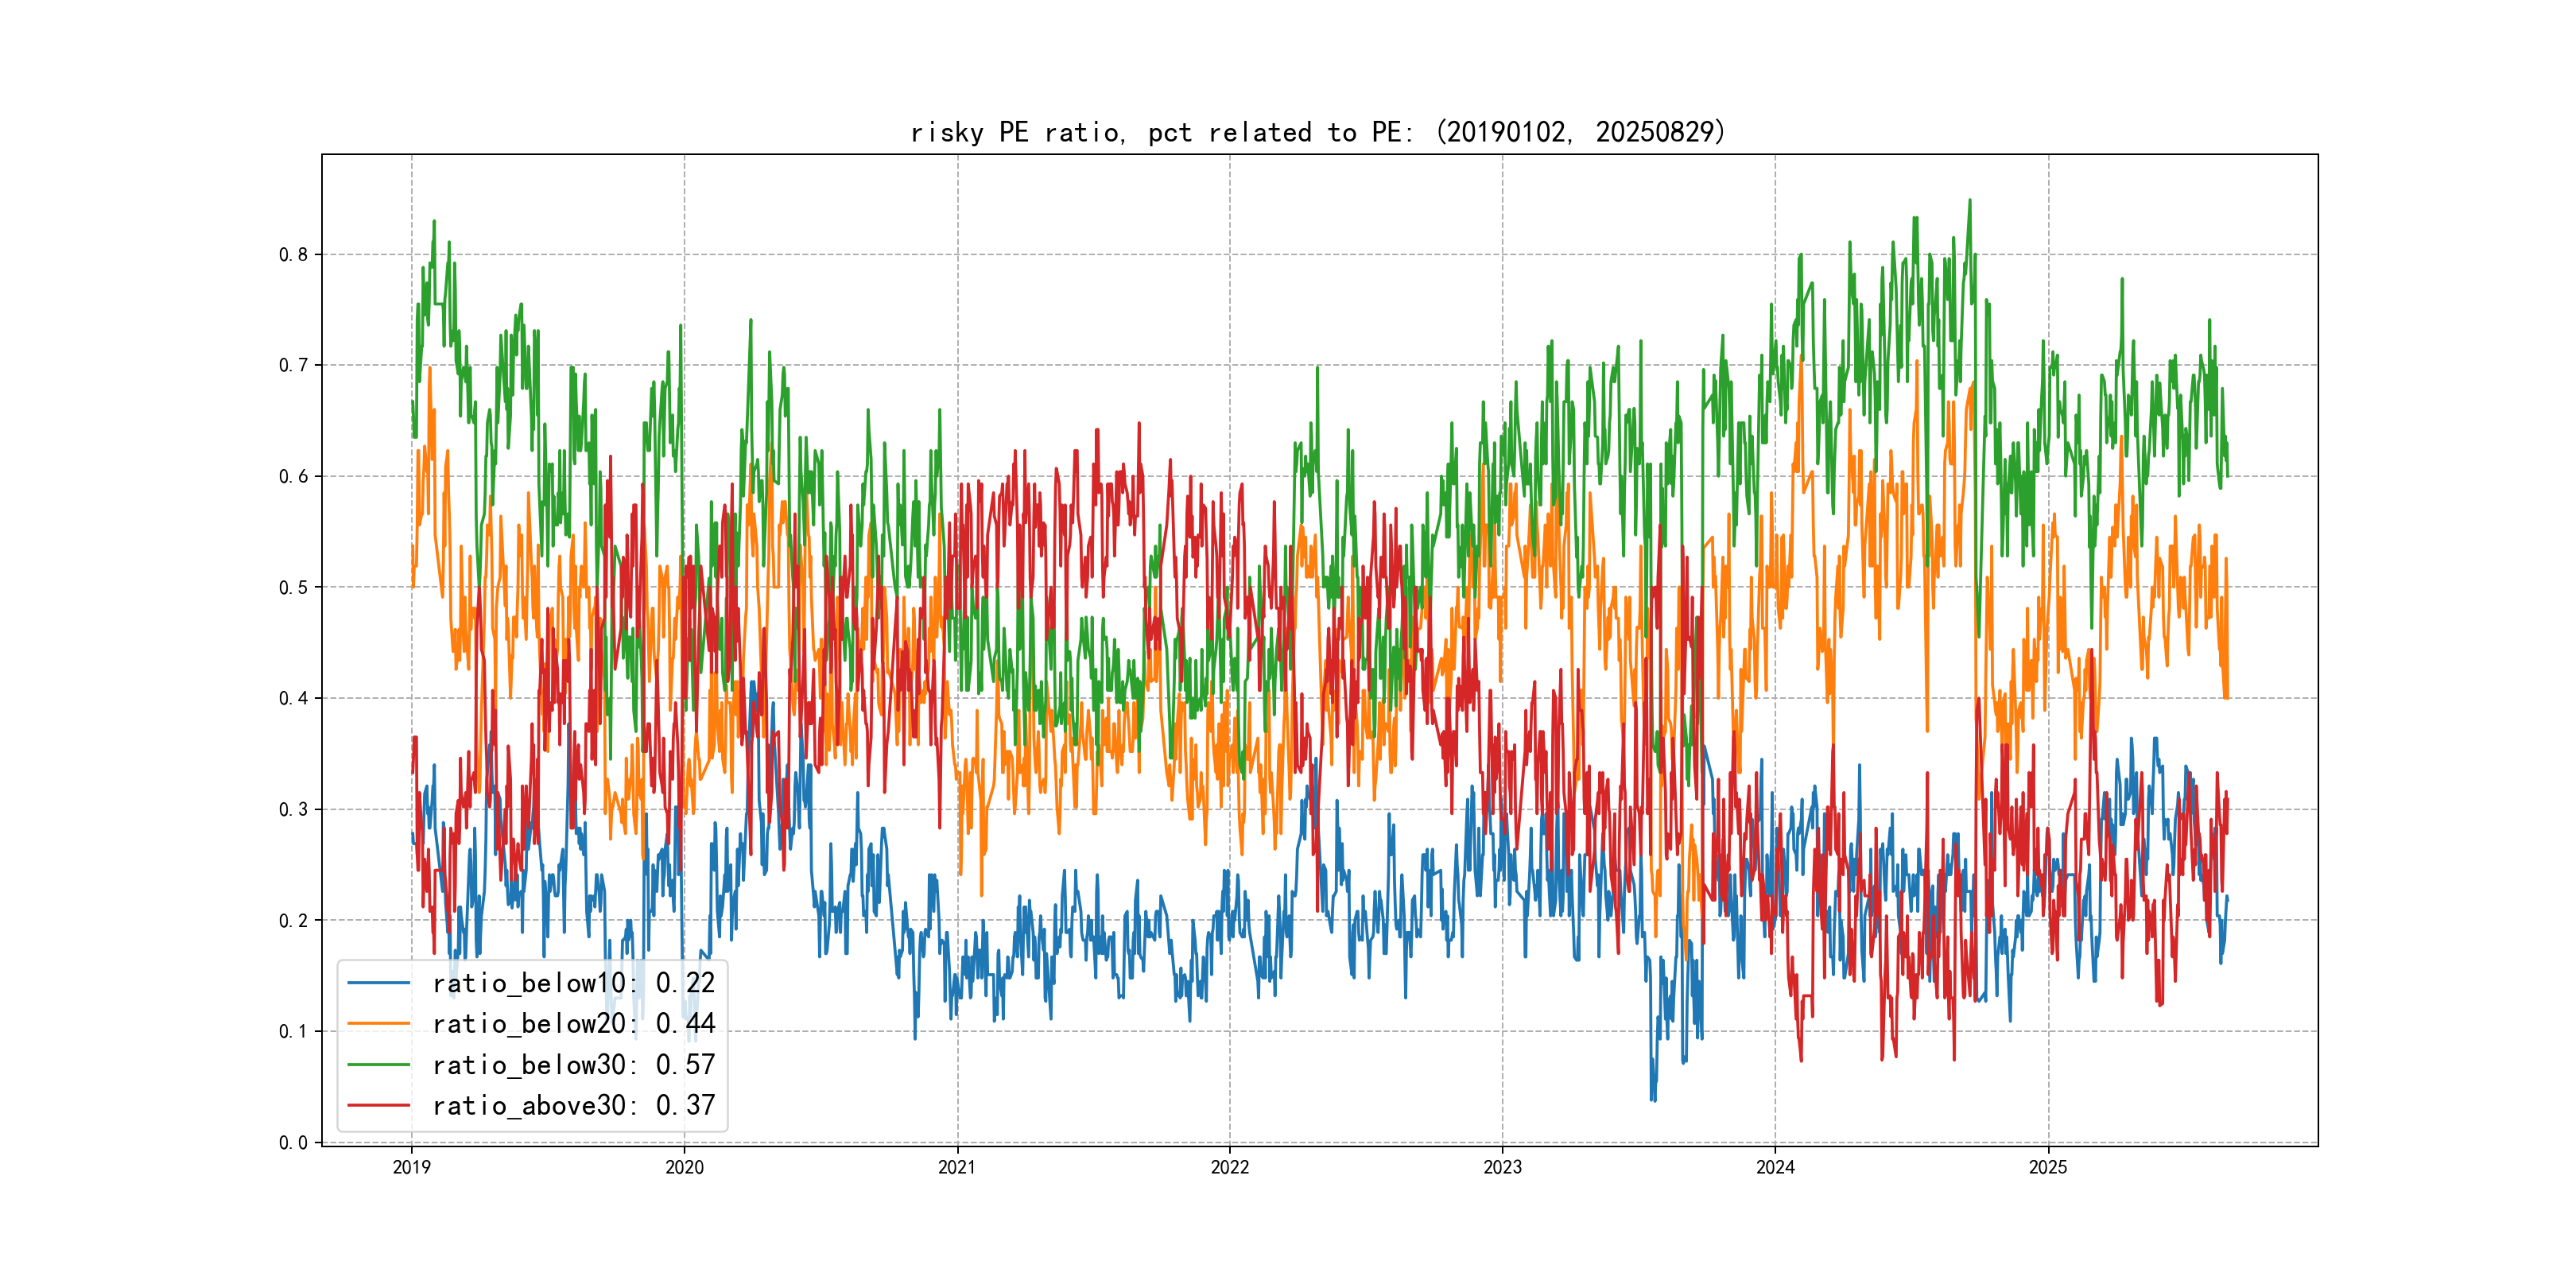Click the 2024 x-axis tick label
The image size is (2576, 1288).
coord(1775,1167)
